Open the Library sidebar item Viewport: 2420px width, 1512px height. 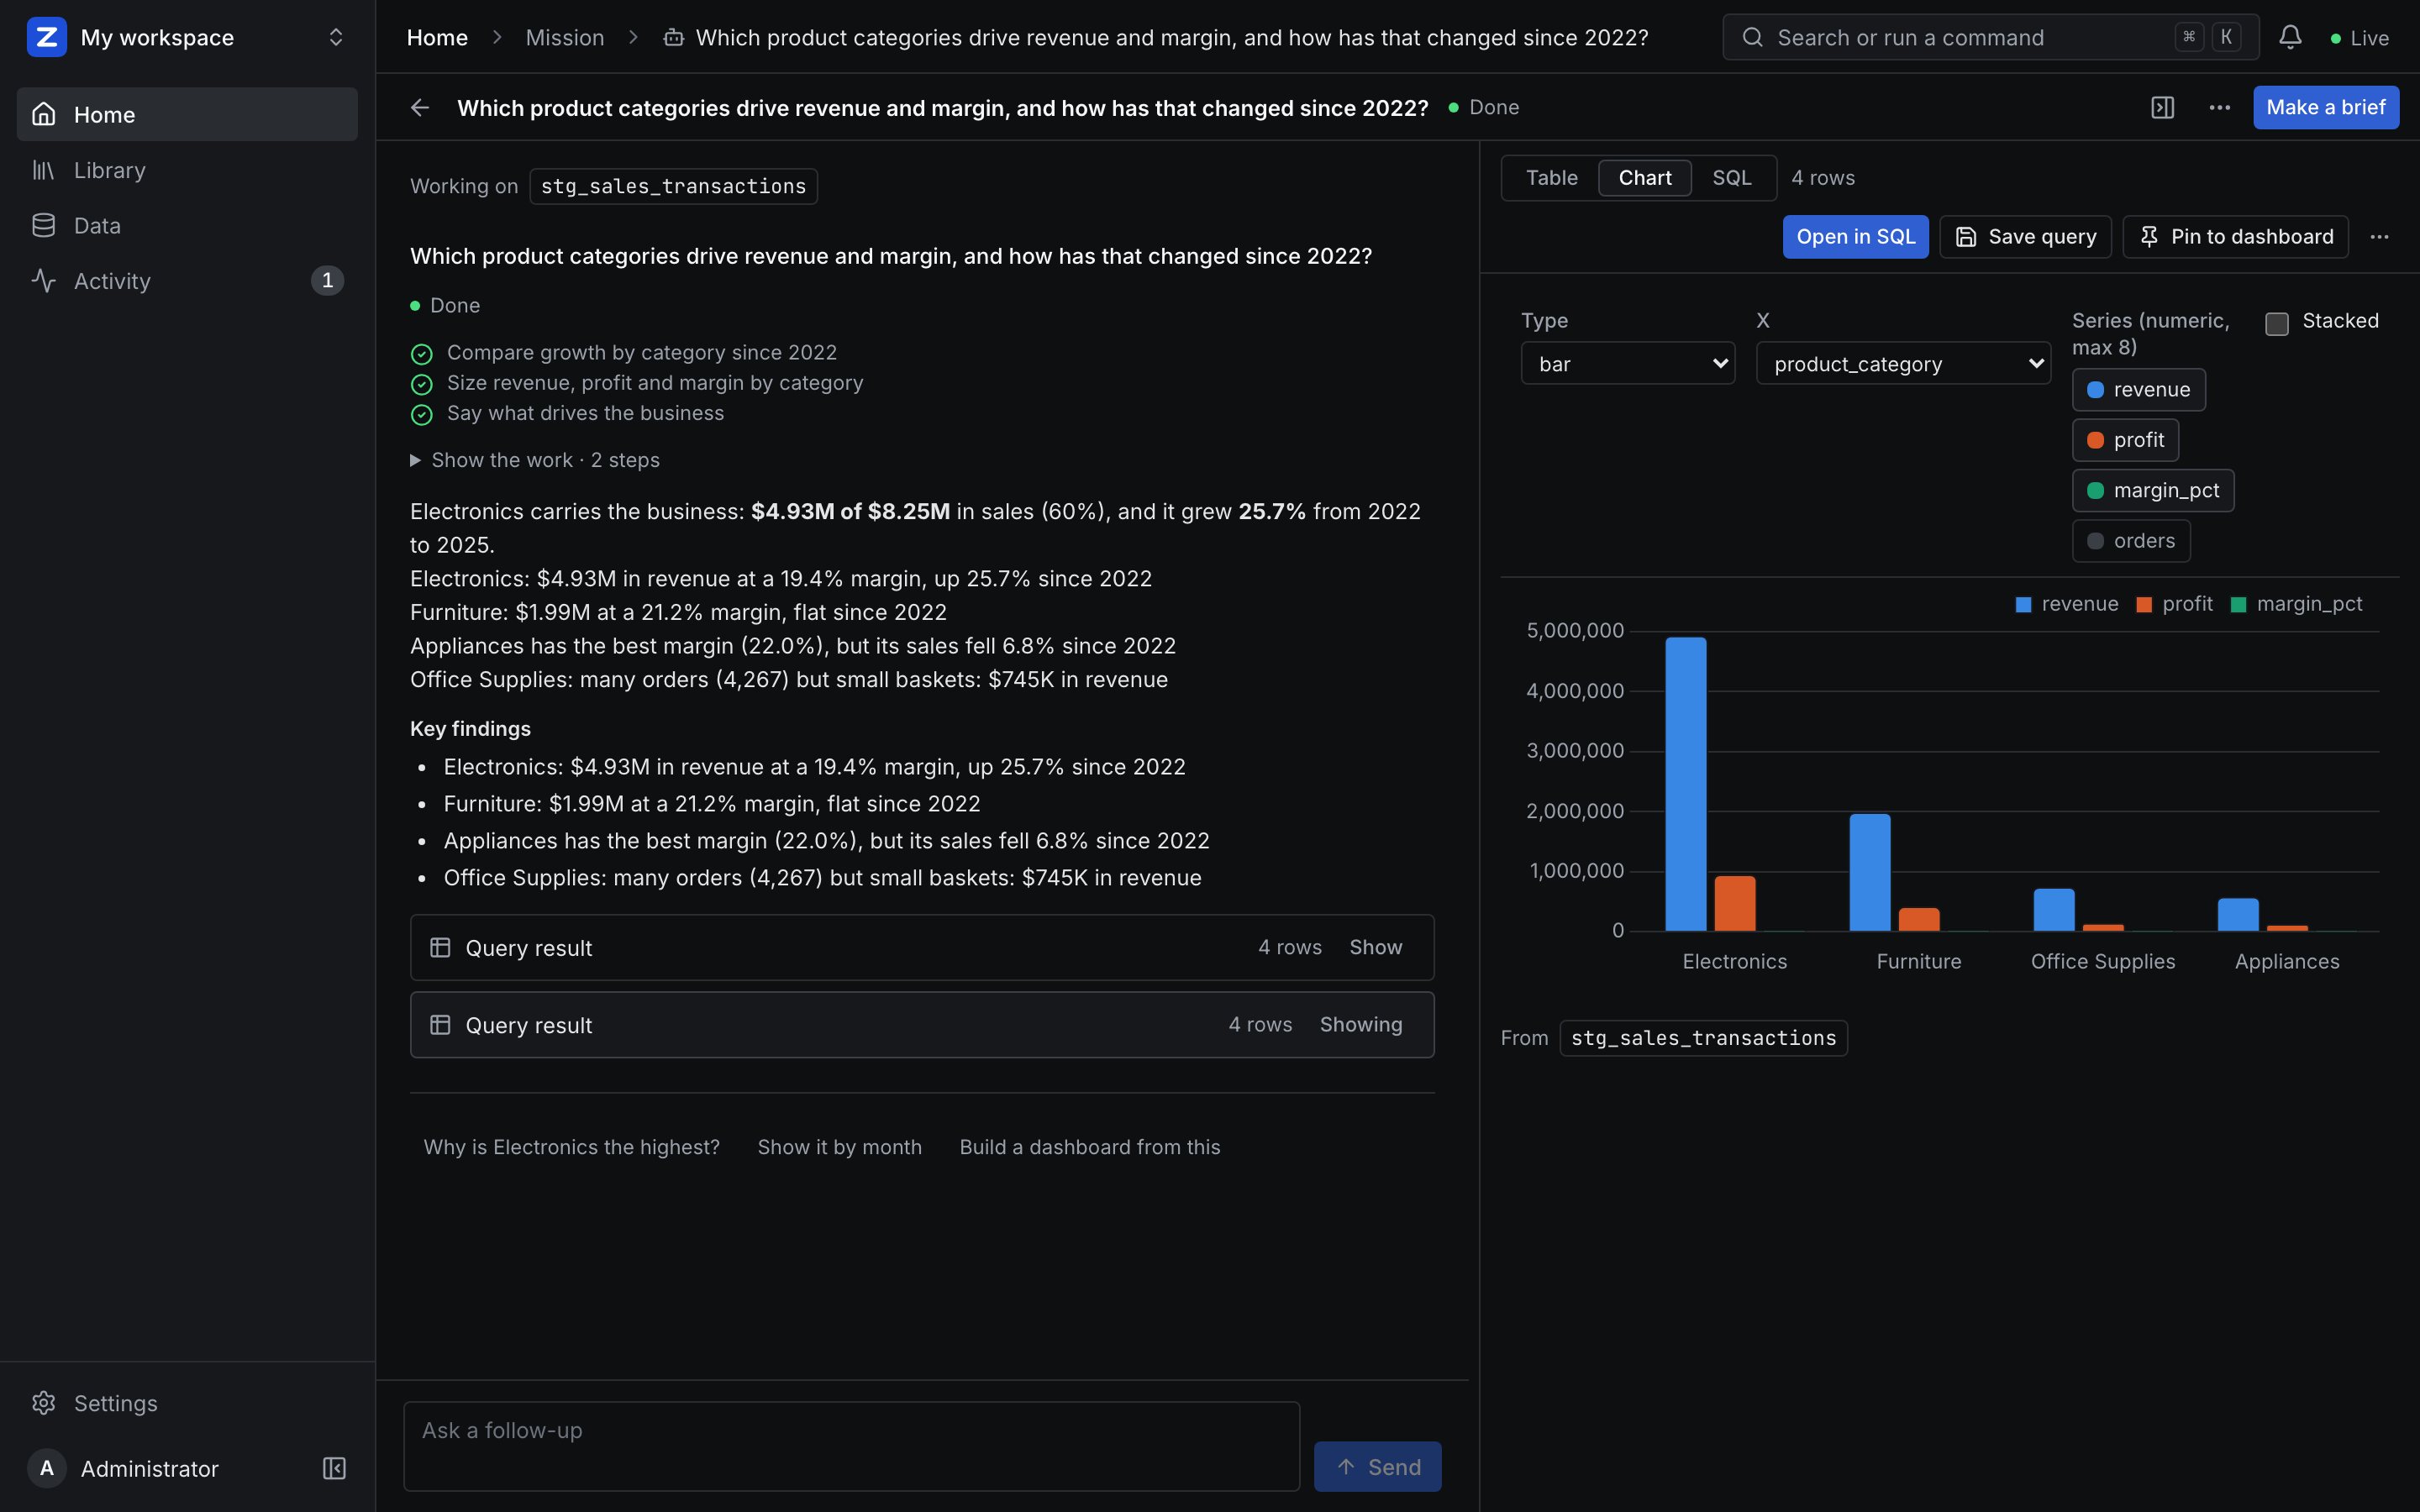(x=187, y=170)
